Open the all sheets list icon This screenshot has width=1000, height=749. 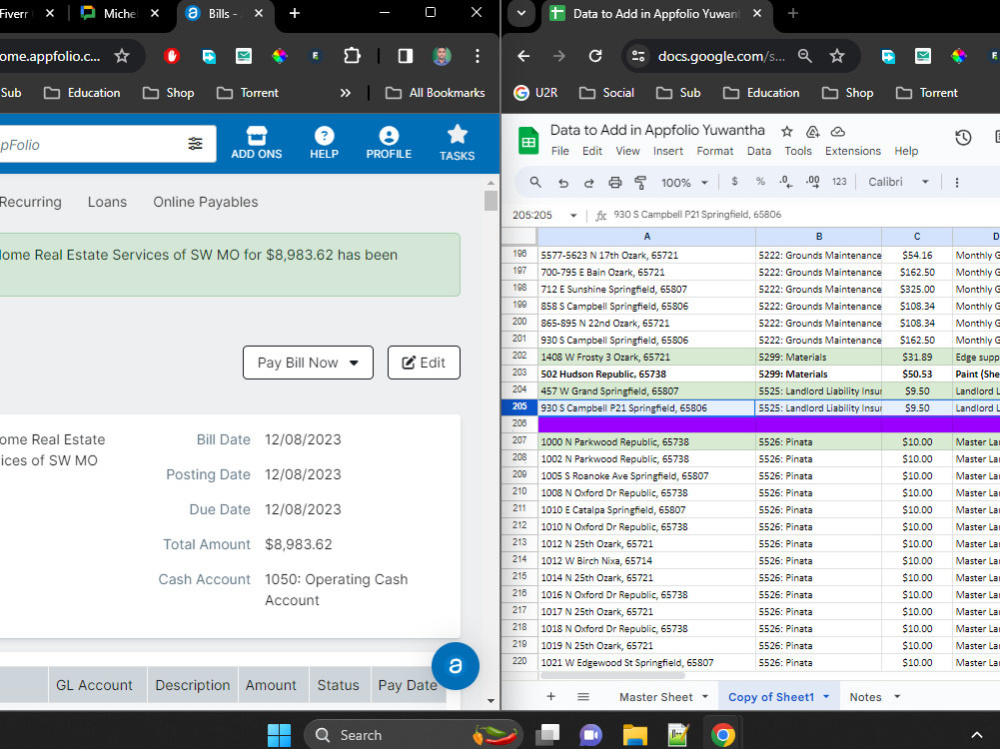(x=583, y=697)
